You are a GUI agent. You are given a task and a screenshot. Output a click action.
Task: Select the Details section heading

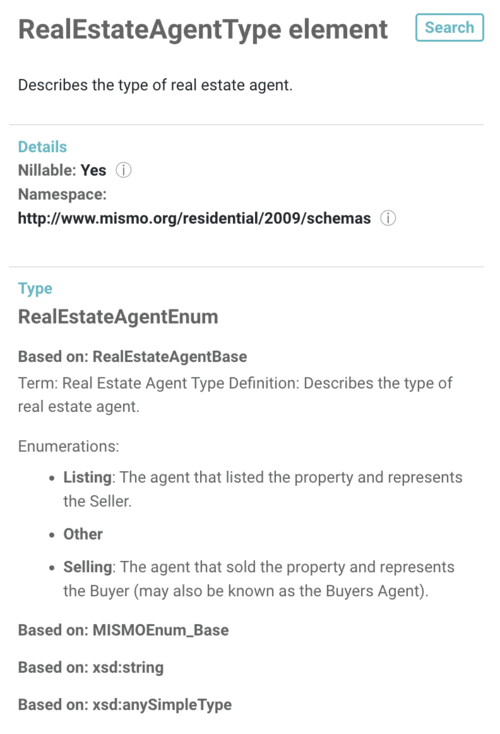pyautogui.click(x=43, y=147)
